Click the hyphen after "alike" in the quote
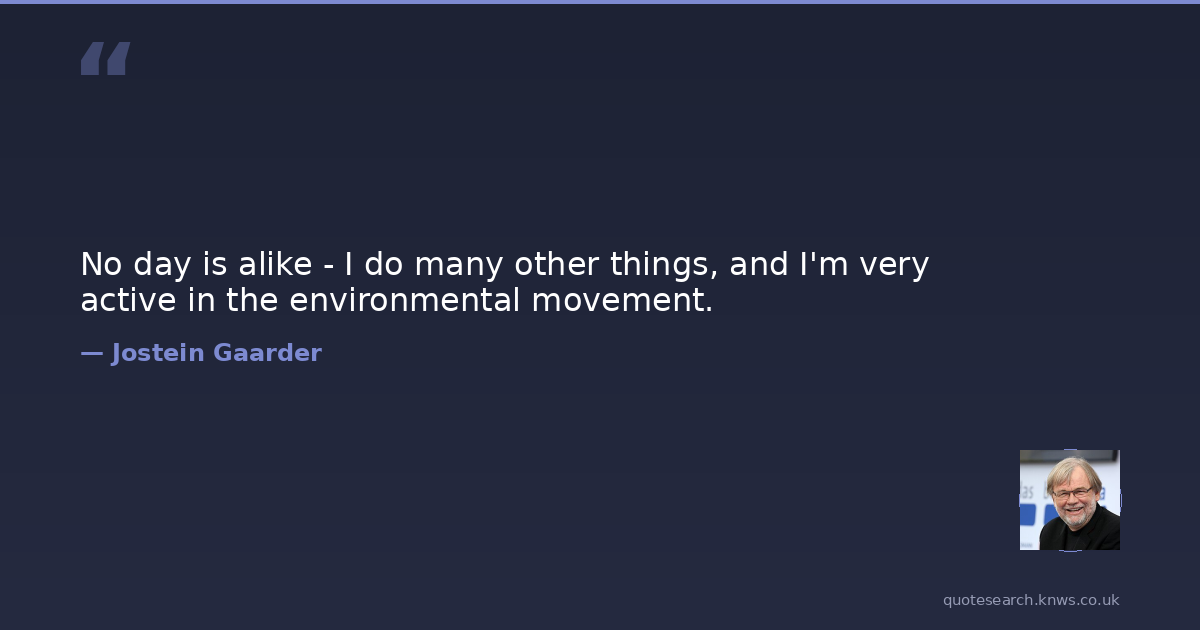Image resolution: width=1200 pixels, height=630 pixels. 329,267
